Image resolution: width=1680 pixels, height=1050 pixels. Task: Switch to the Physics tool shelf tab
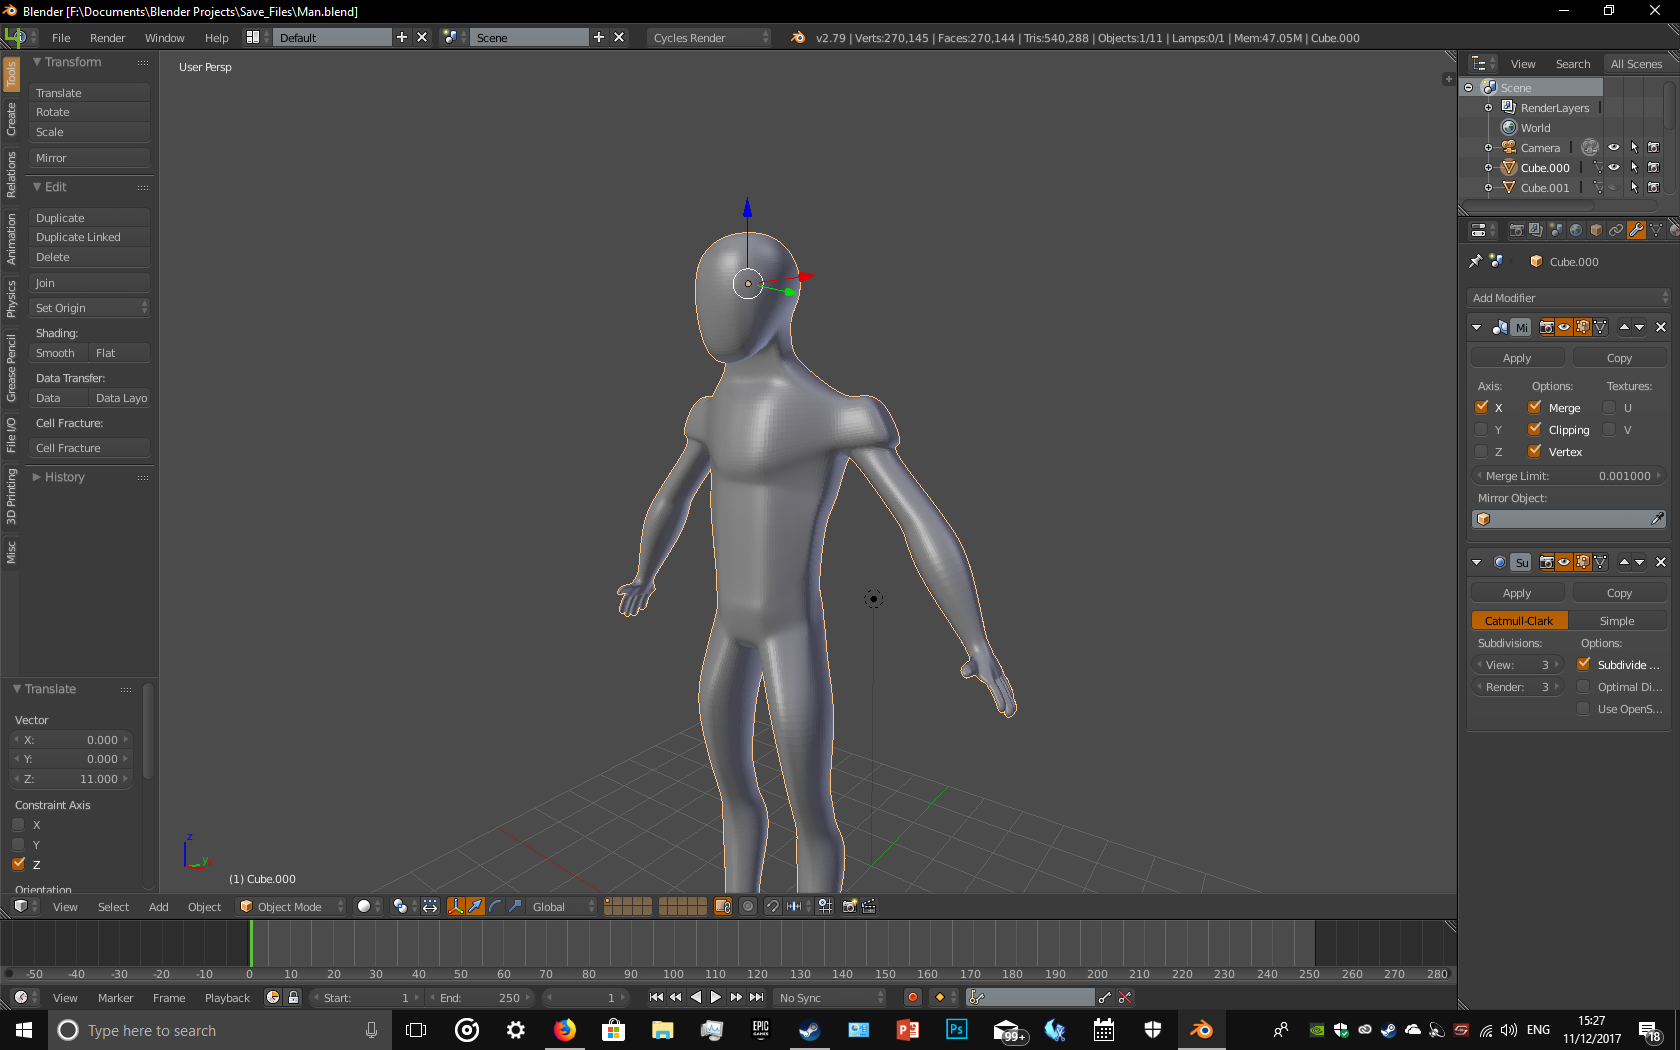tap(11, 298)
